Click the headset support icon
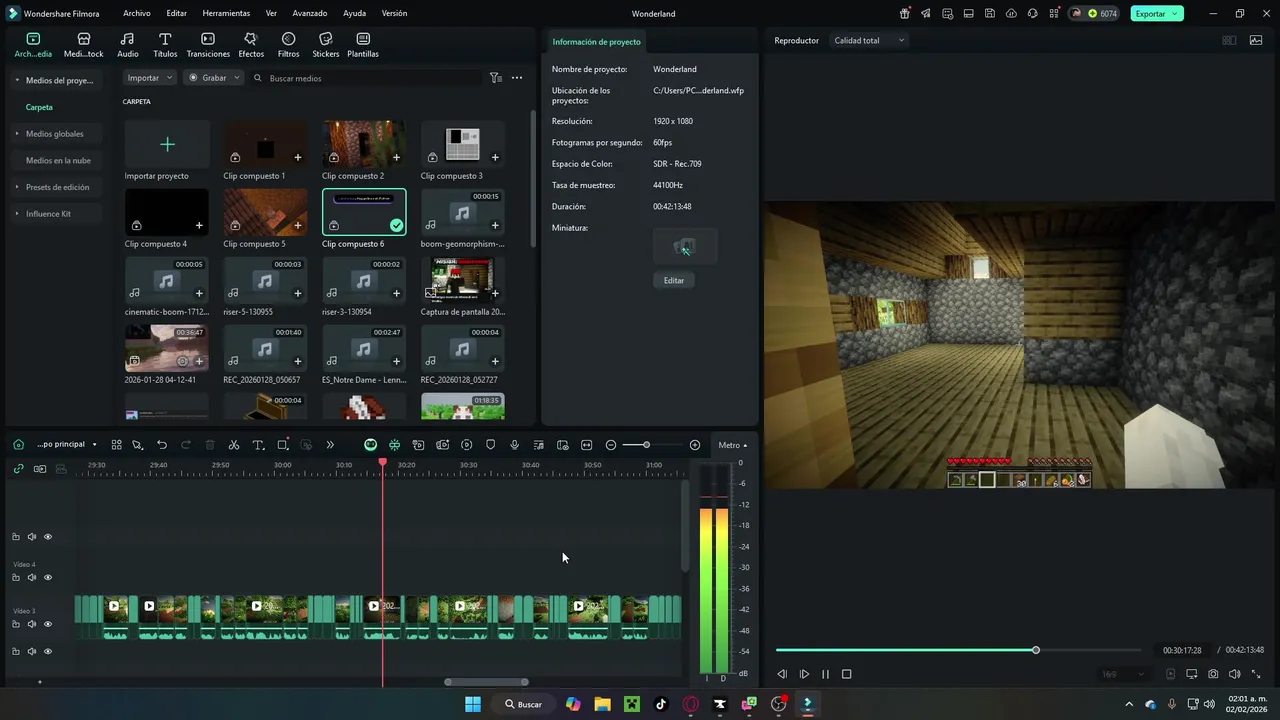The image size is (1280, 720). (1032, 14)
